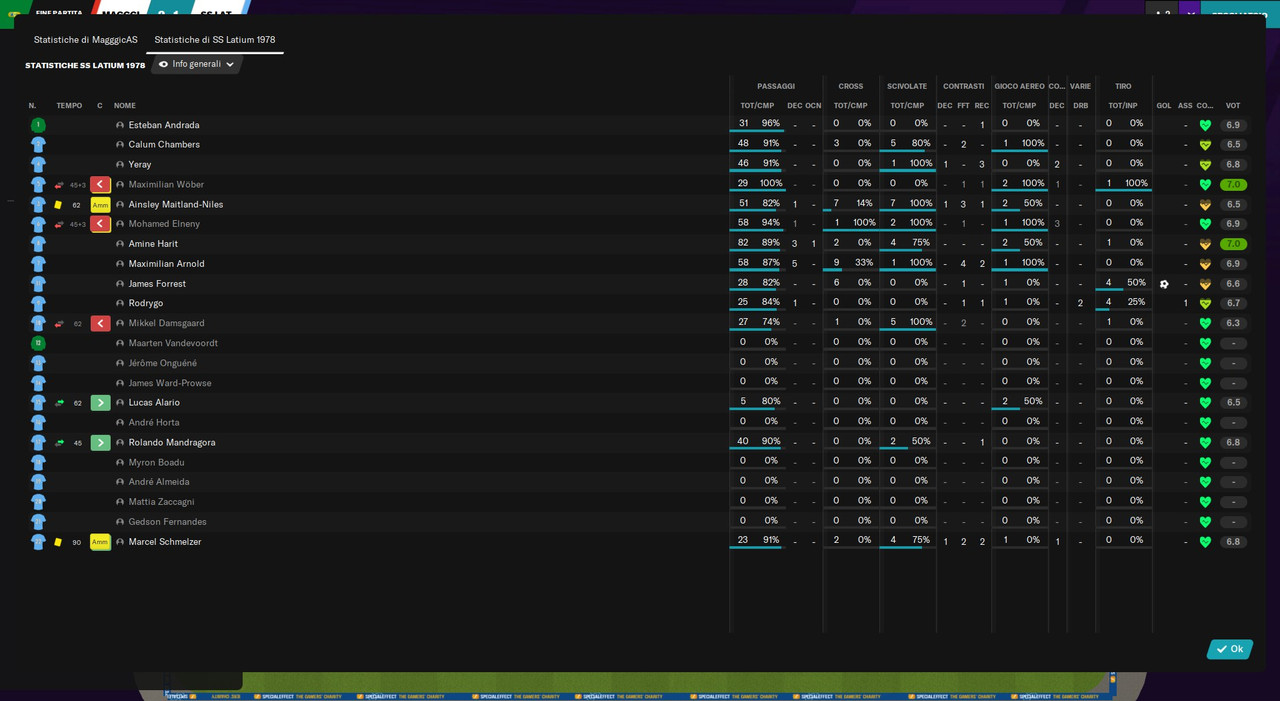Image resolution: width=1280 pixels, height=701 pixels.
Task: Click the blue shirt icon in Yeray's row
Action: pos(38,164)
